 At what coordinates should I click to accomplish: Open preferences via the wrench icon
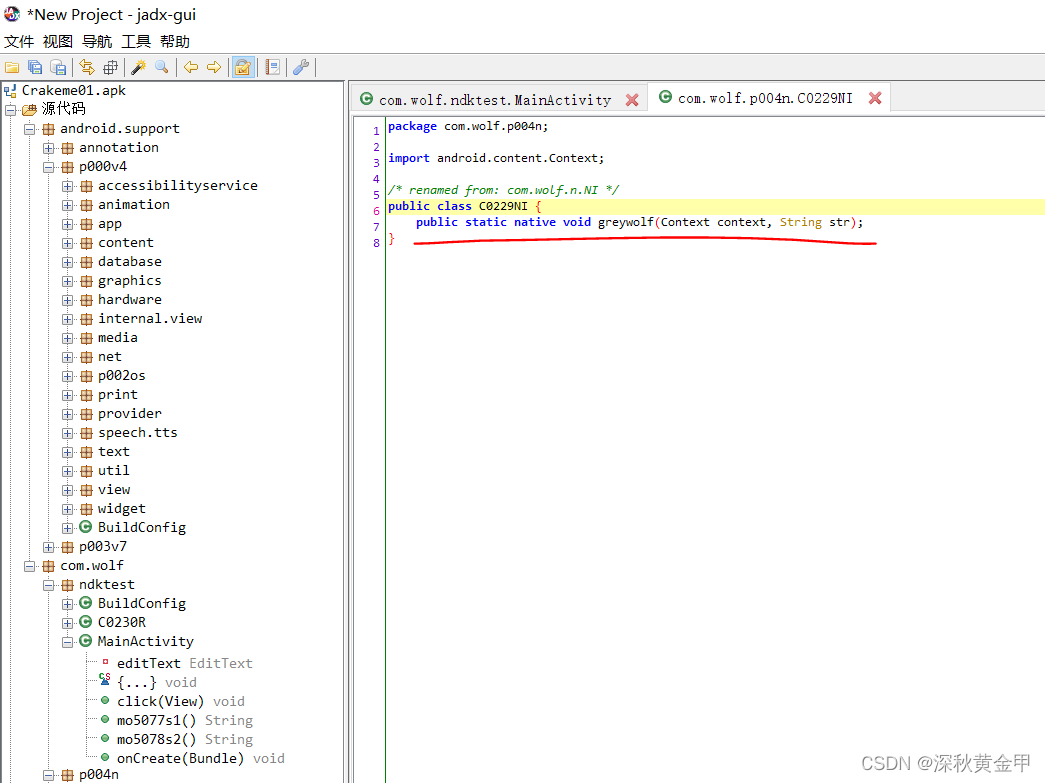(301, 67)
